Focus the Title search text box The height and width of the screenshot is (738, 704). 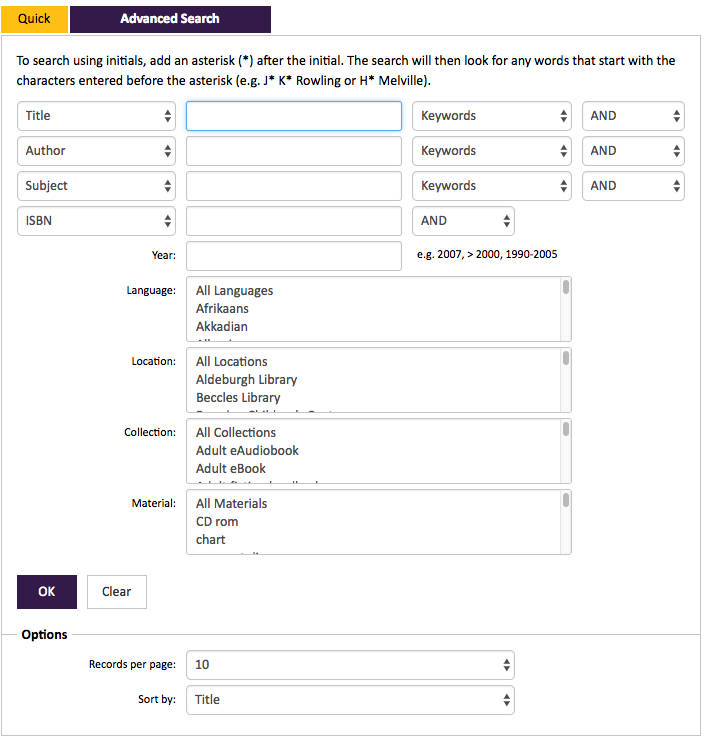(294, 116)
